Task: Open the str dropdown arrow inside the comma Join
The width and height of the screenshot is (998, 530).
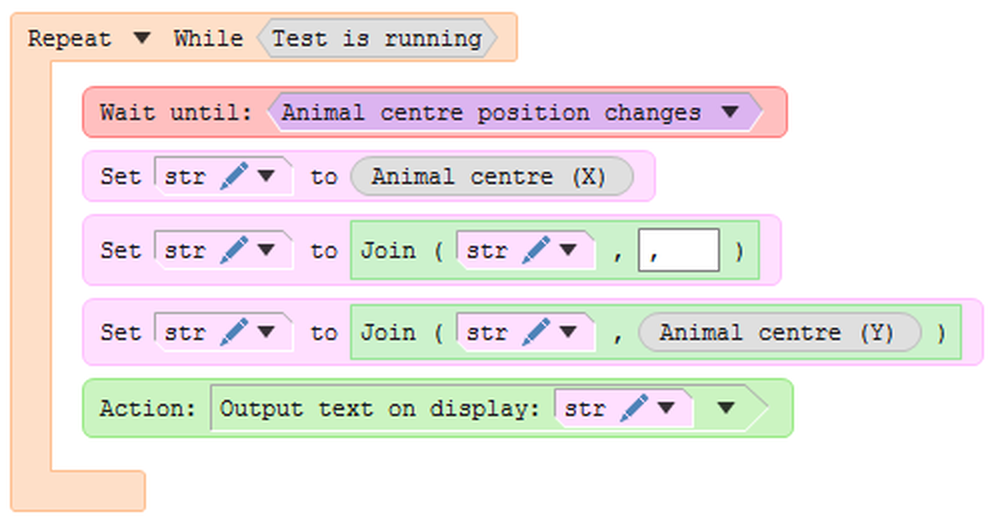Action: (x=568, y=250)
